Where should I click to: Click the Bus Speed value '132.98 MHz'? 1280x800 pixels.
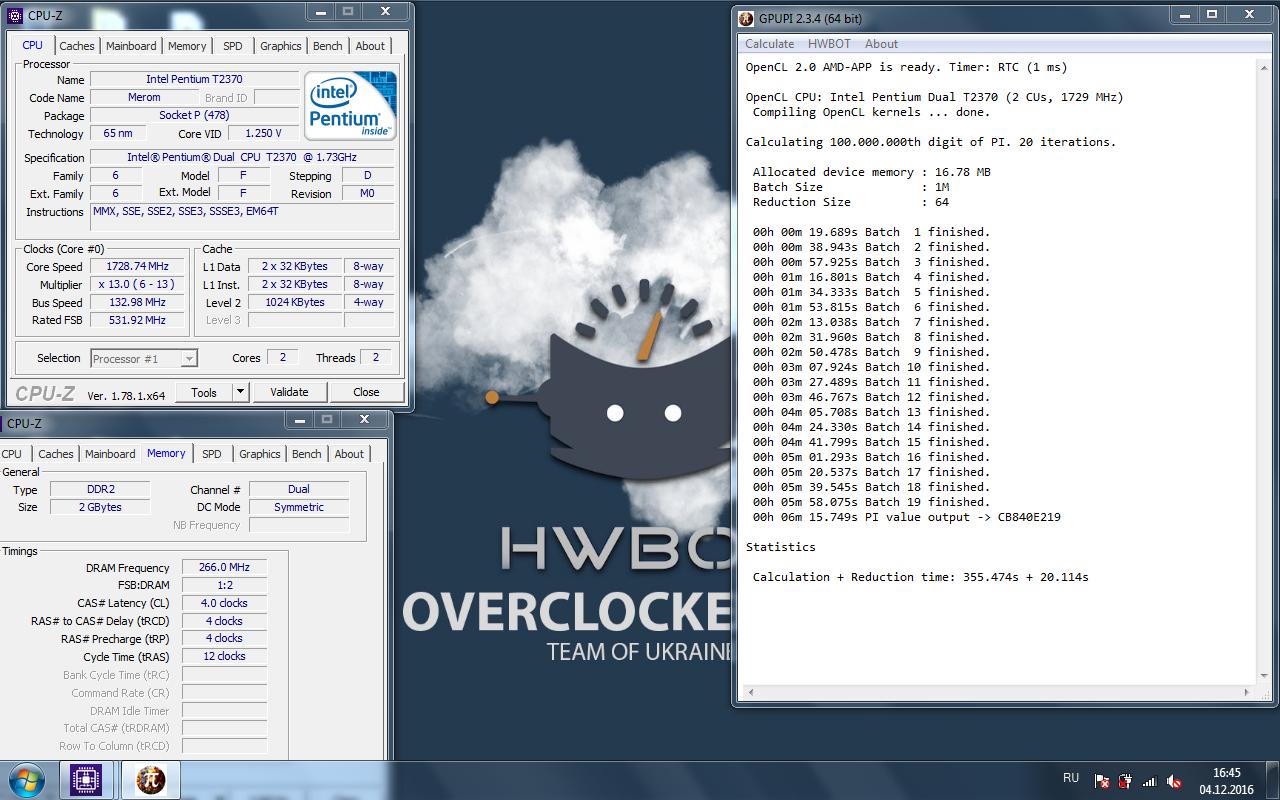[137, 302]
